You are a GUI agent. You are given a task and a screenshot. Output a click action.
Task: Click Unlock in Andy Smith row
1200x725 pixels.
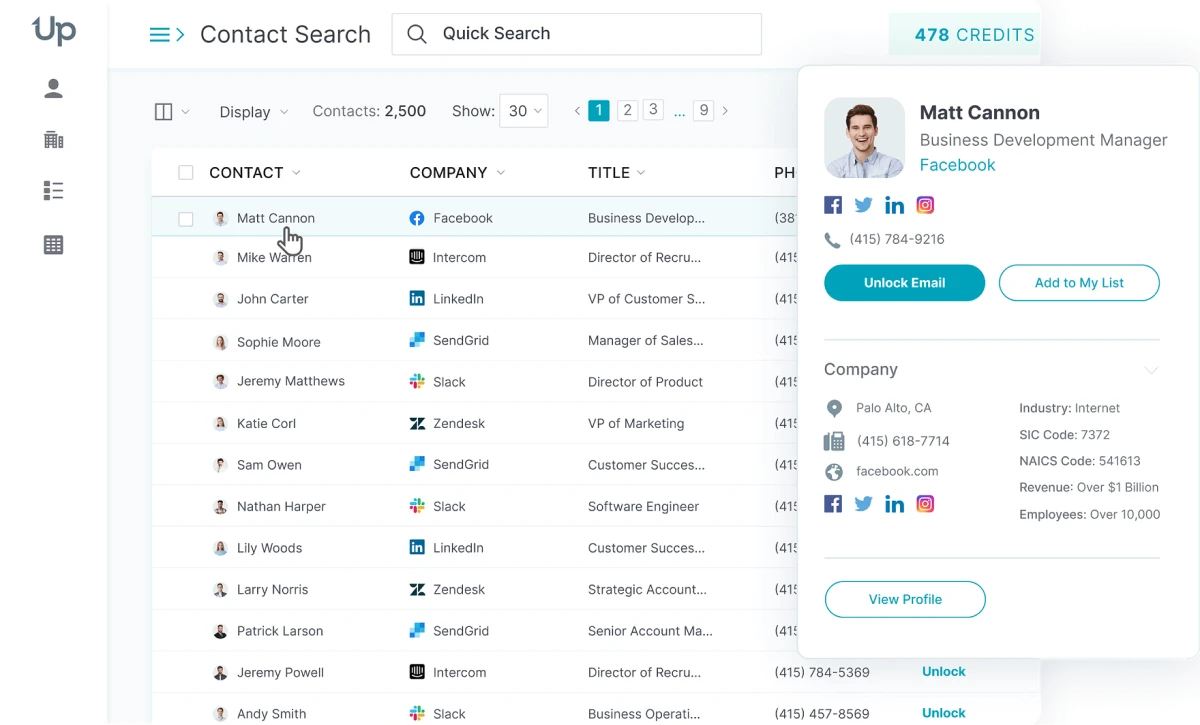(944, 713)
